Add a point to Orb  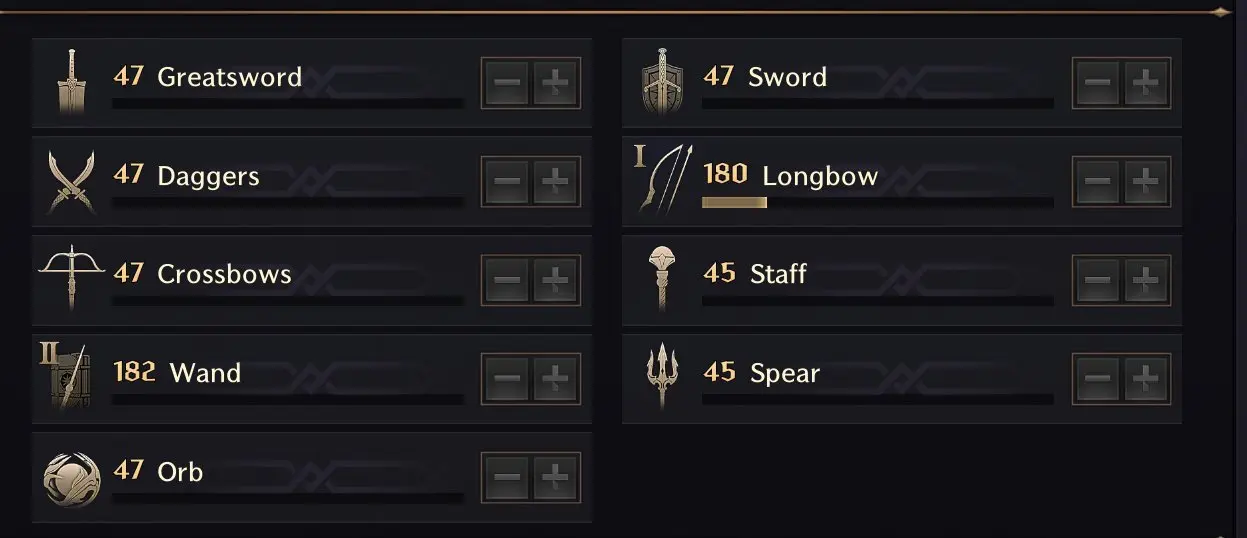point(555,477)
